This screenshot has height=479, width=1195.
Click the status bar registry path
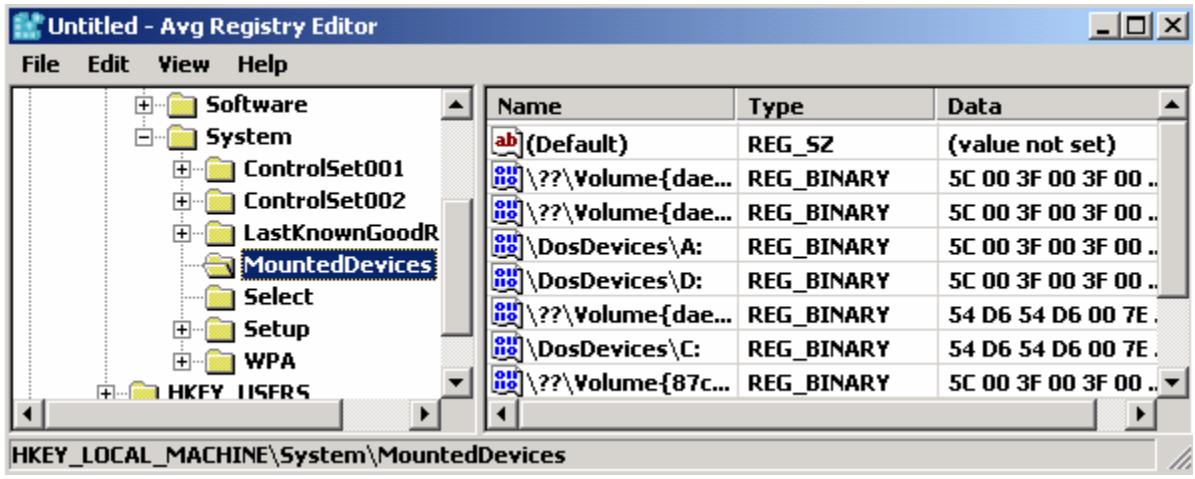click(289, 455)
